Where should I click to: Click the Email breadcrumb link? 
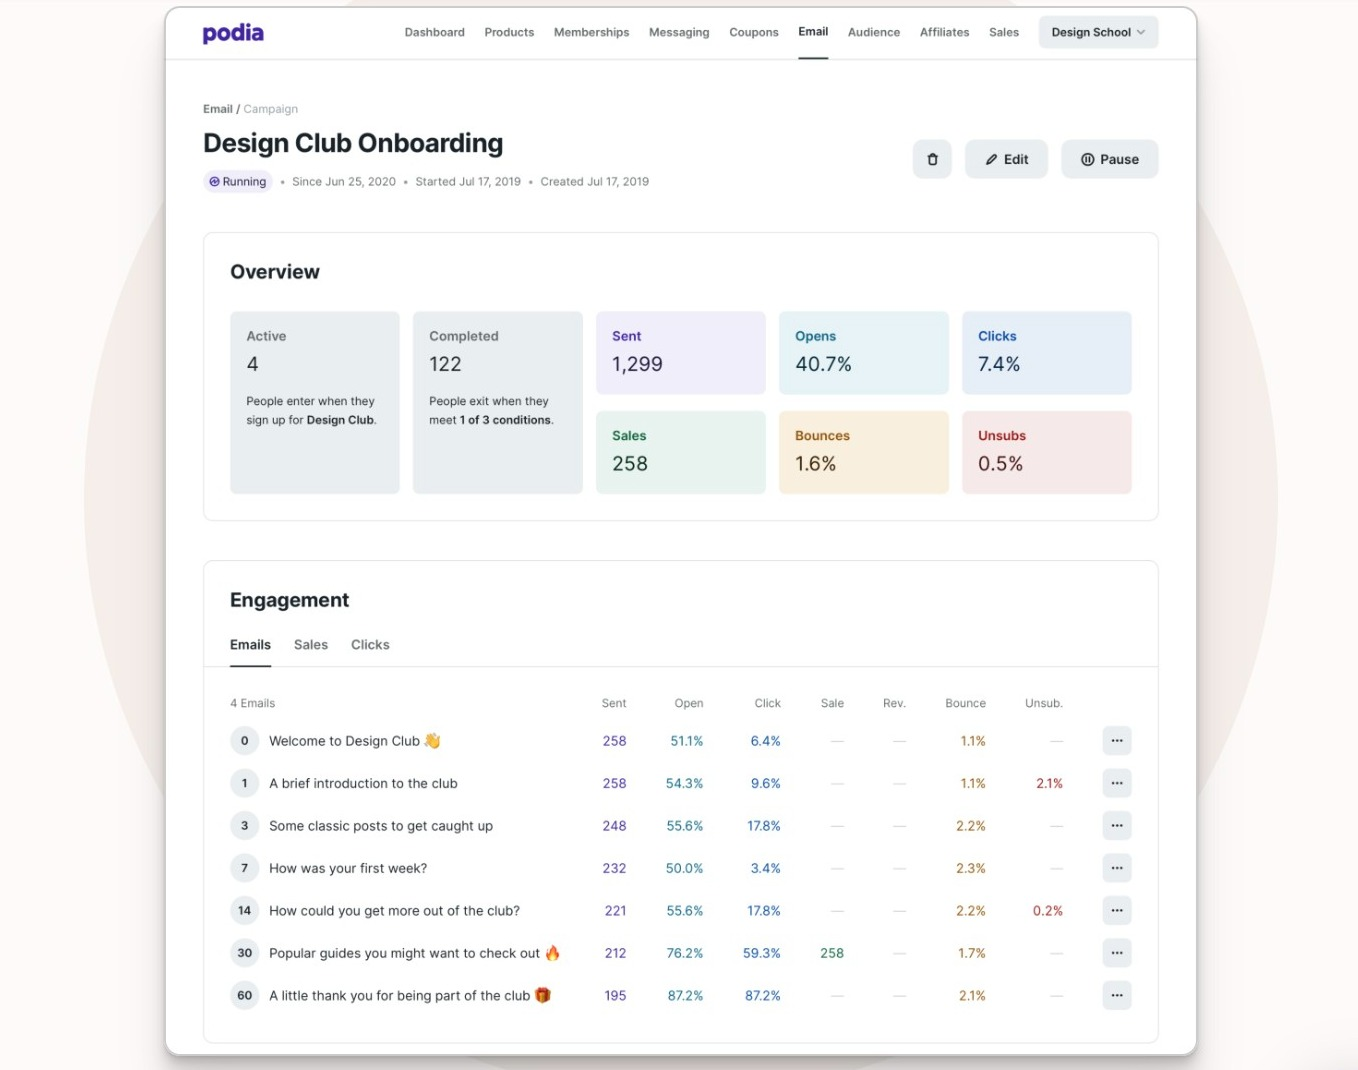tap(217, 109)
